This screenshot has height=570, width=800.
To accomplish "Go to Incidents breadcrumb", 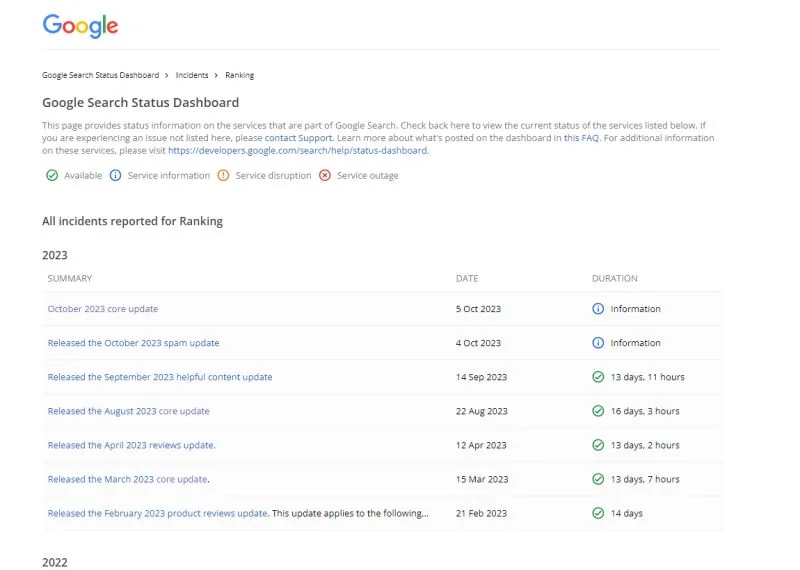I will [192, 75].
